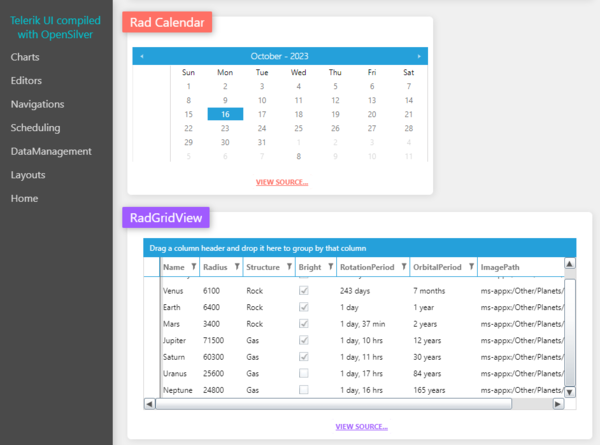Click grid horizontal scroll right arrow
This screenshot has width=600, height=445.
pyautogui.click(x=558, y=404)
